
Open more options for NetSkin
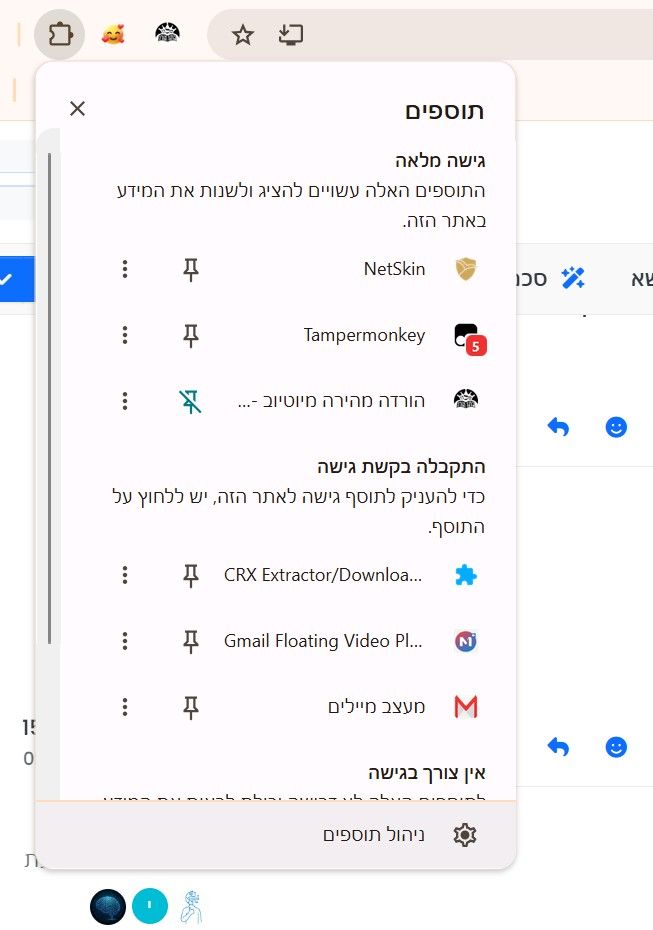click(x=125, y=269)
